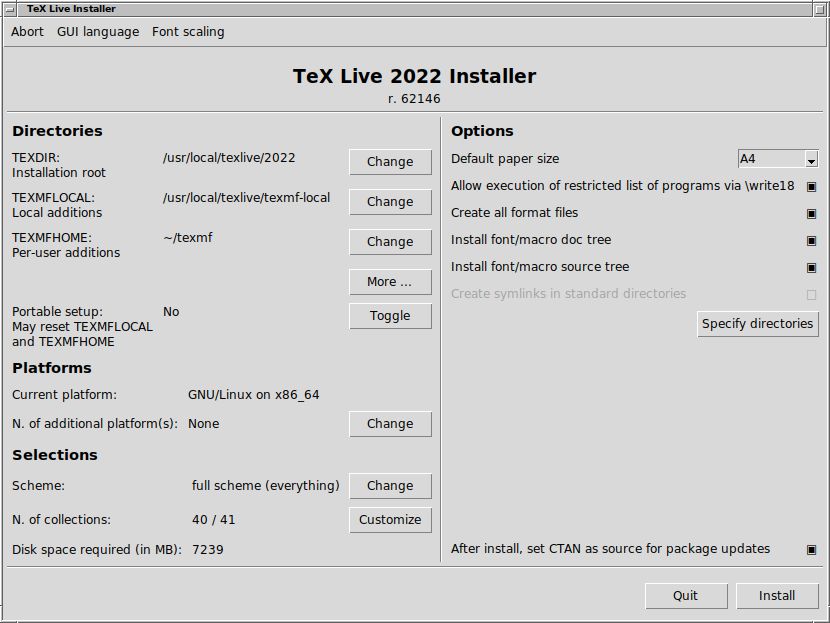
Task: Open the Abort menu
Action: point(27,32)
